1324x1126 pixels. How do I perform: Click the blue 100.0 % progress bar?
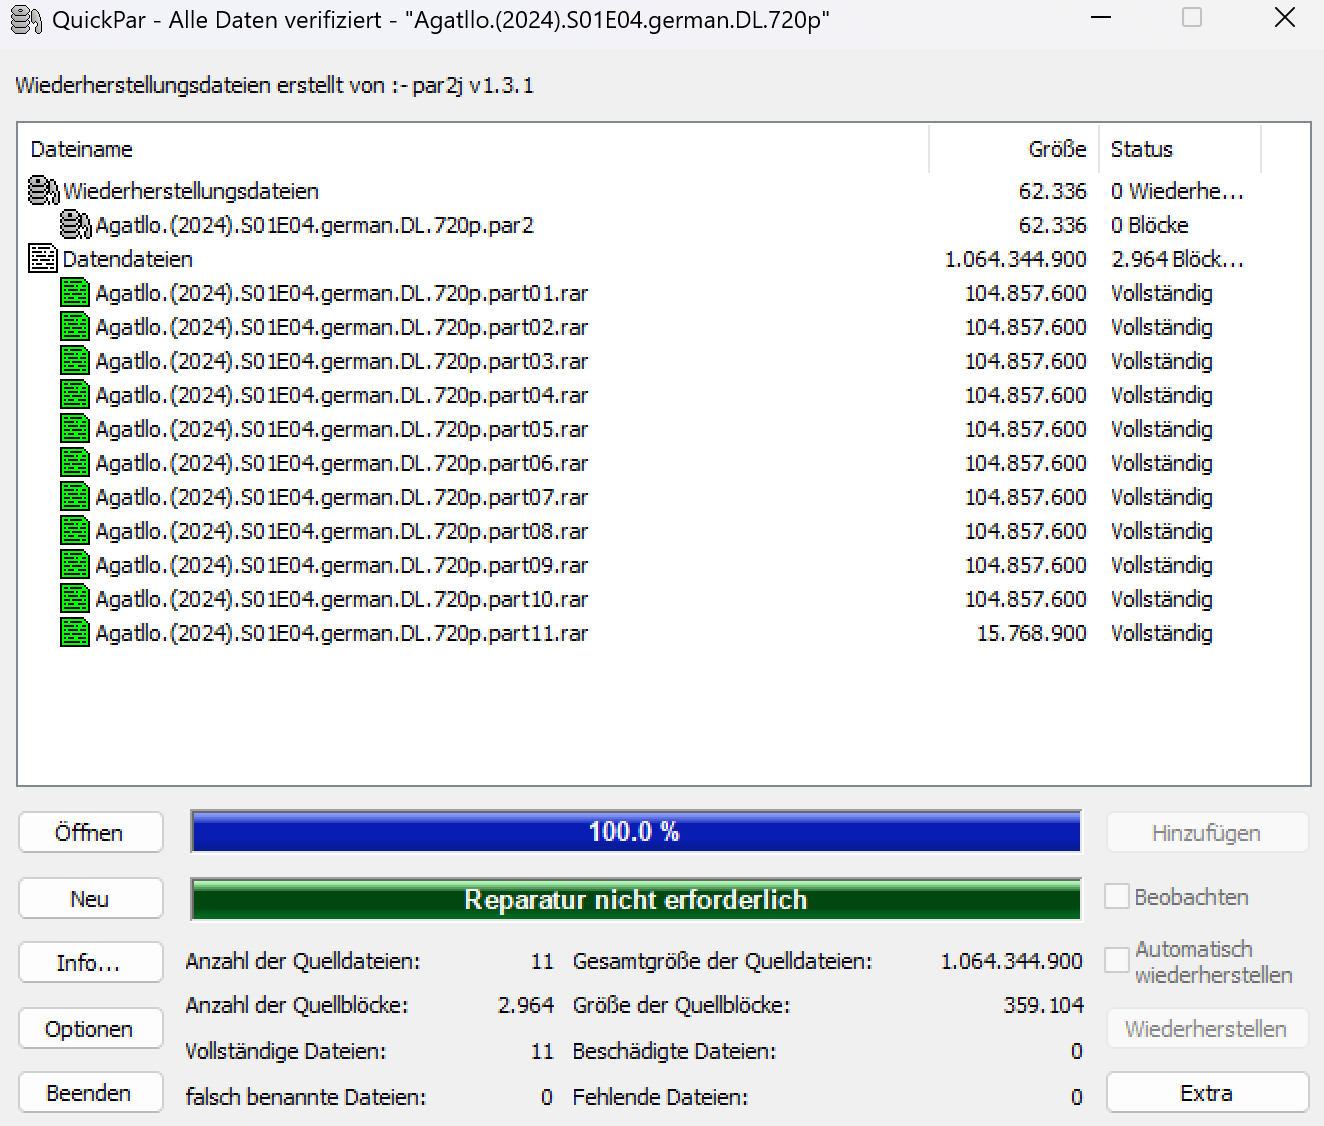click(x=636, y=832)
